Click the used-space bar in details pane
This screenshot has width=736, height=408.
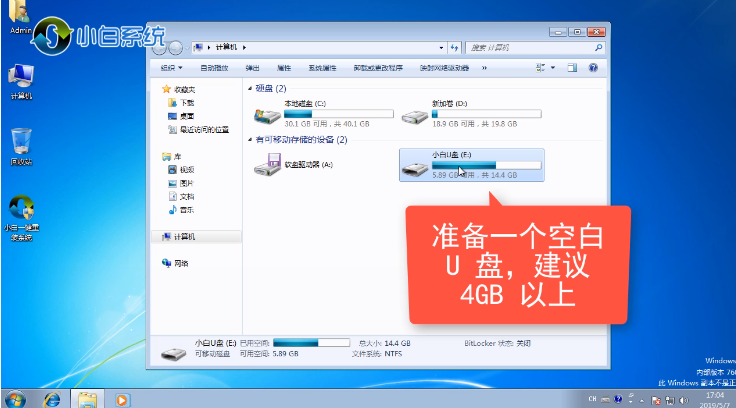pos(312,343)
